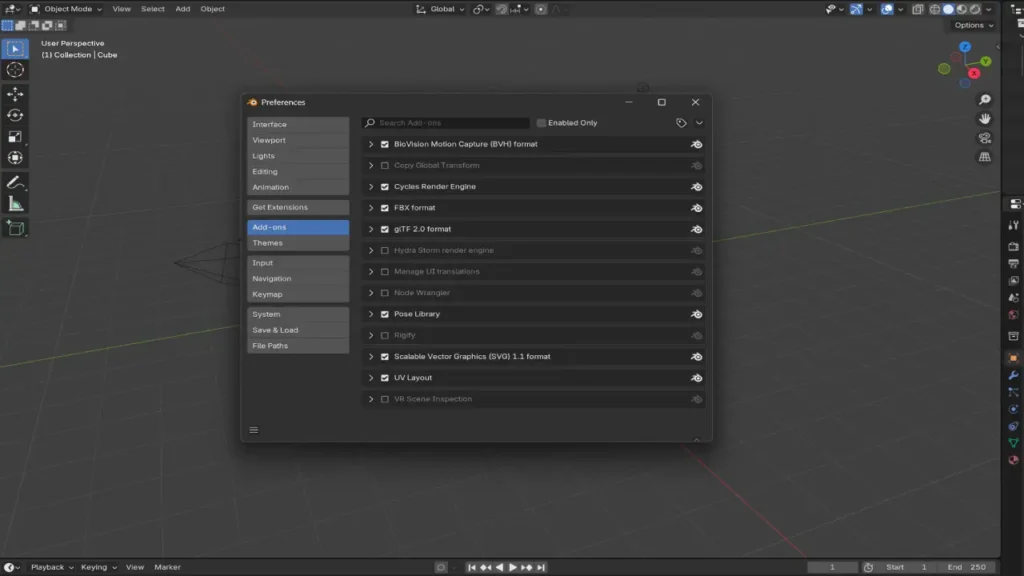
Task: Open the Select menu
Action: tap(153, 9)
